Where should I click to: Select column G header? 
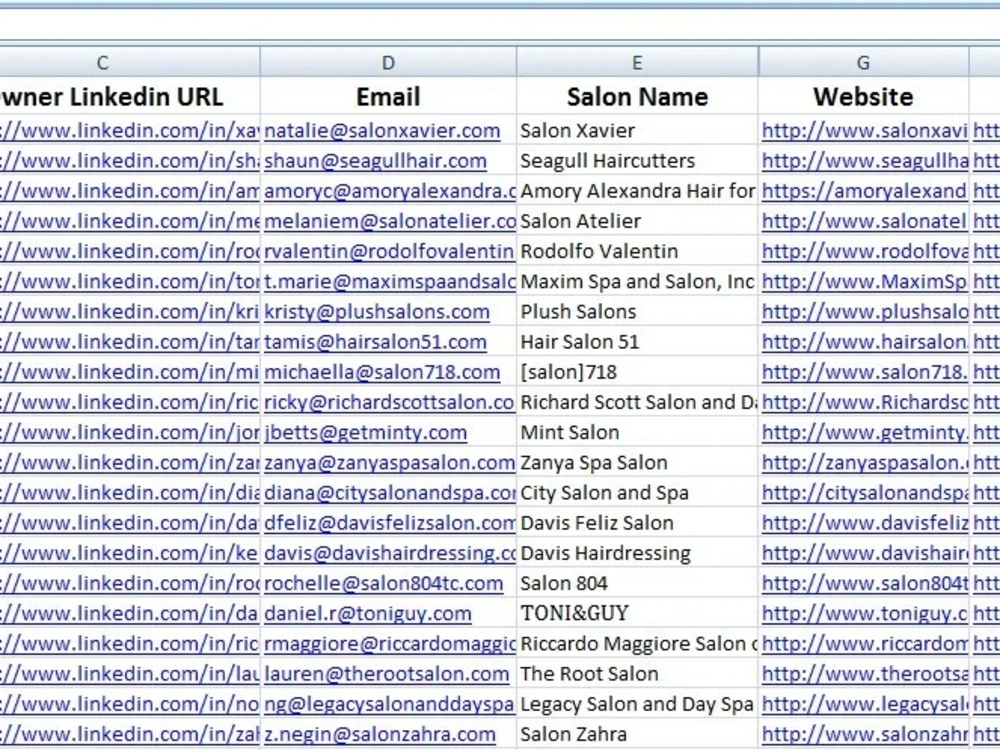pos(863,62)
